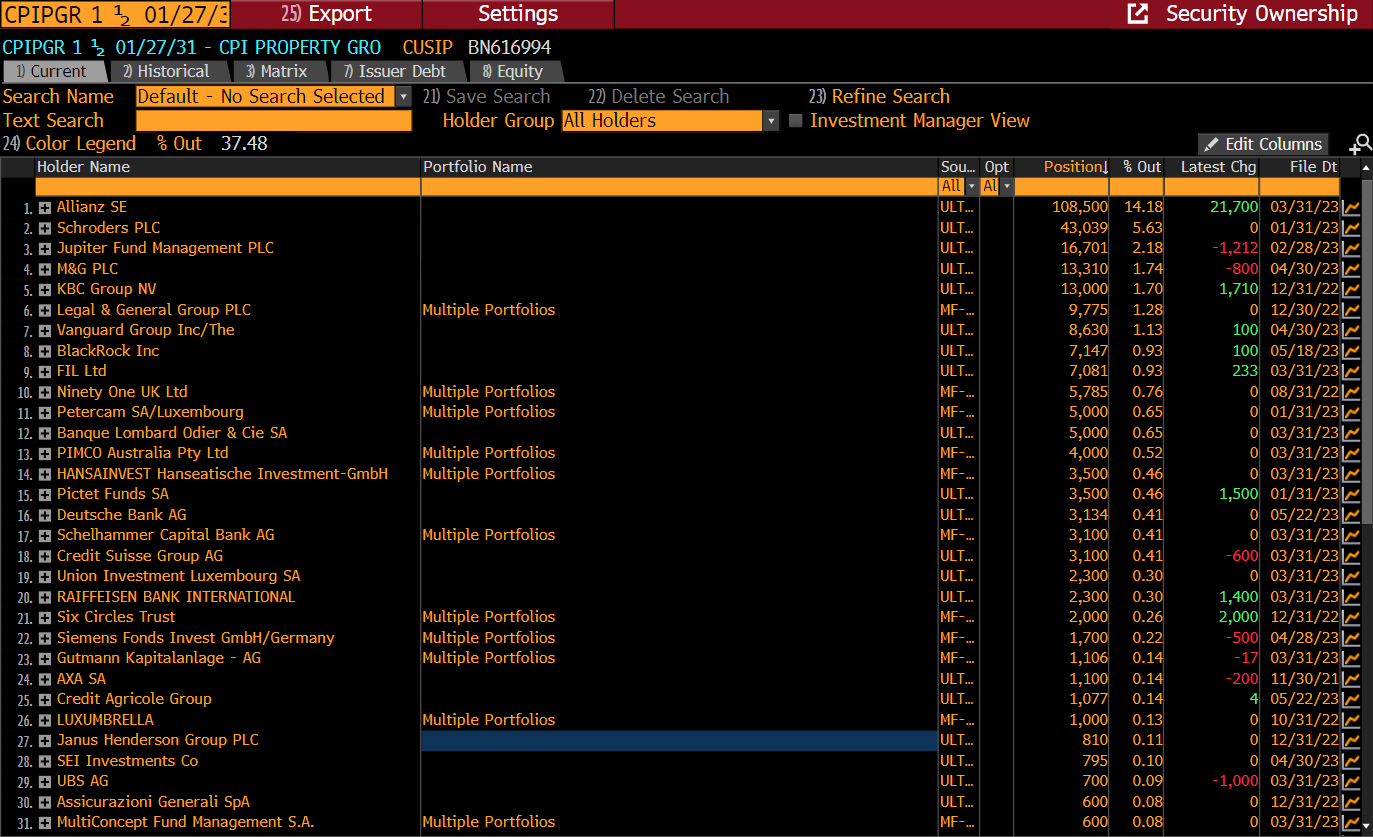
Task: Click the scrollbar up arrow of the holders list
Action: [x=1366, y=167]
